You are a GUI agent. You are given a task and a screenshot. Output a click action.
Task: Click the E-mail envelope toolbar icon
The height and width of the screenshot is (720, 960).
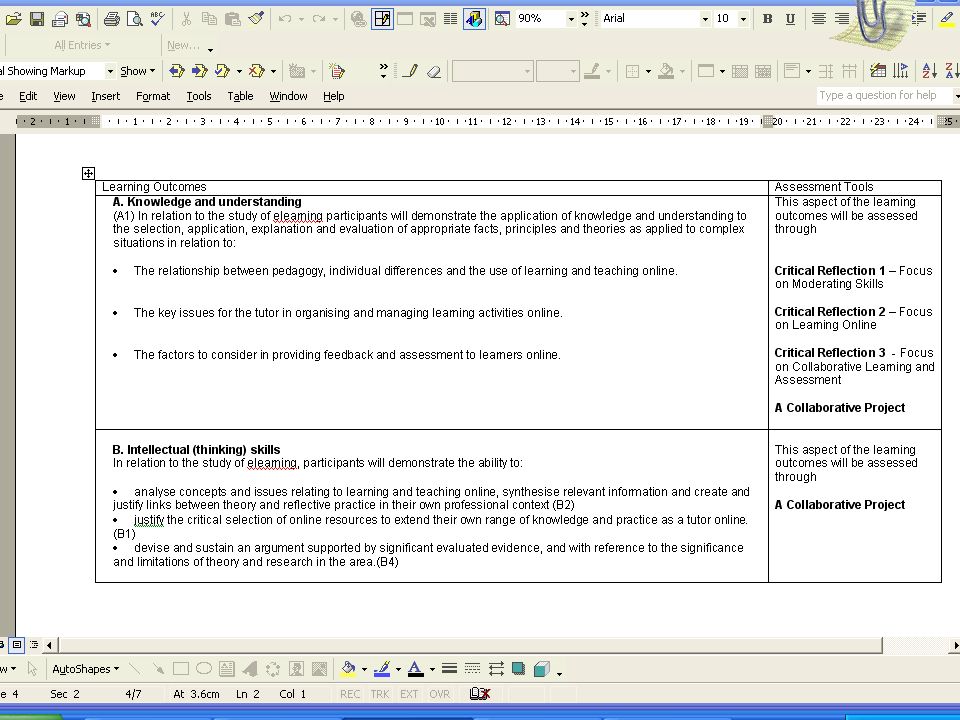click(x=60, y=19)
